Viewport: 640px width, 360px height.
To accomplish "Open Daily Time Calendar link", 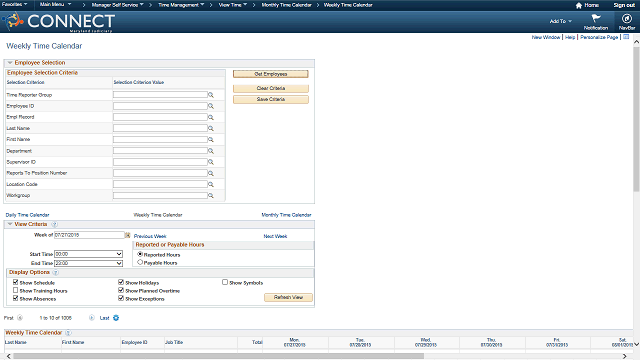I will 27,215.
